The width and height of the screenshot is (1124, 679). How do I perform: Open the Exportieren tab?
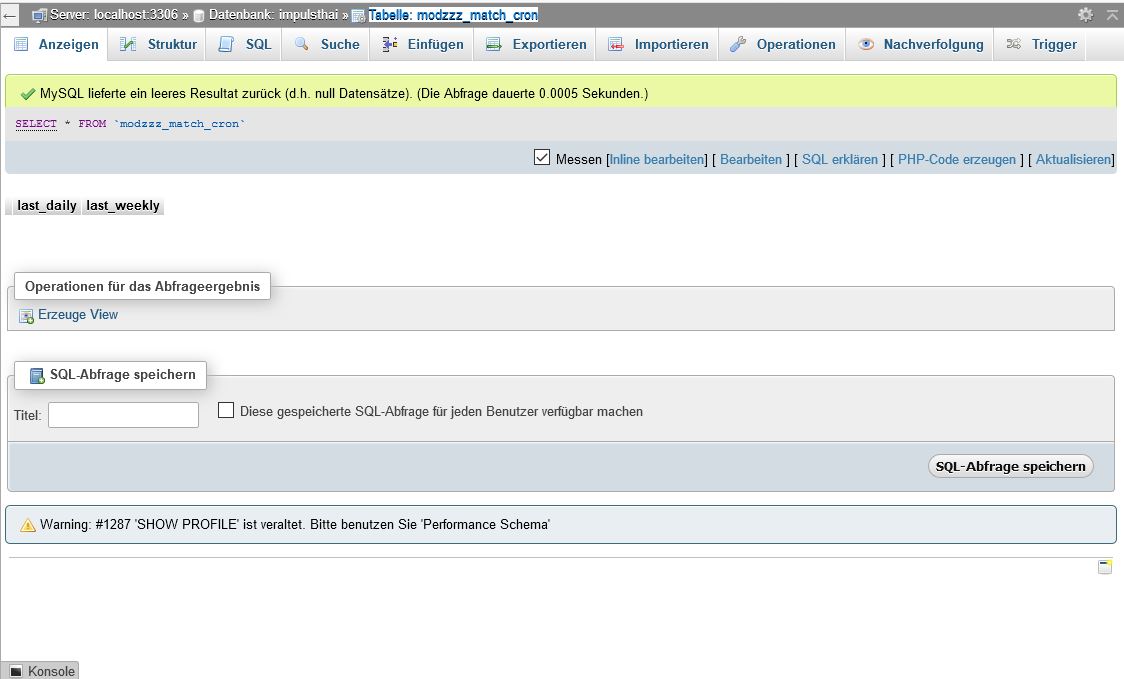coord(537,44)
